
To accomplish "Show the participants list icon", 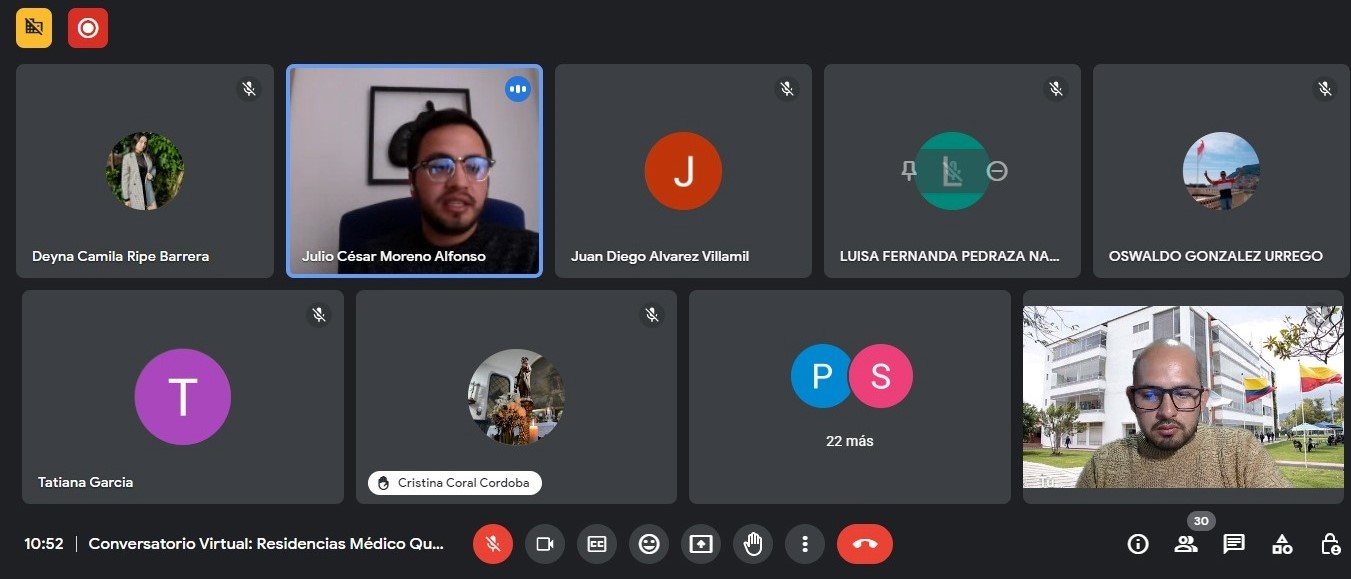I will (x=1186, y=544).
